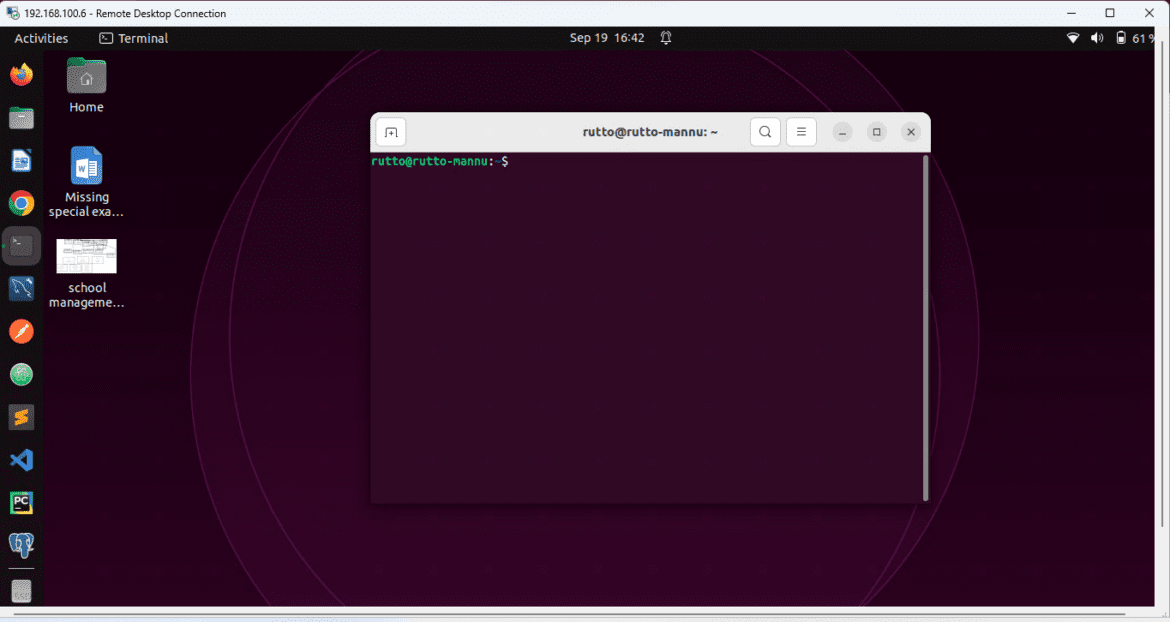This screenshot has width=1170, height=622.
Task: Open MySQL Workbench from the dock
Action: click(21, 288)
